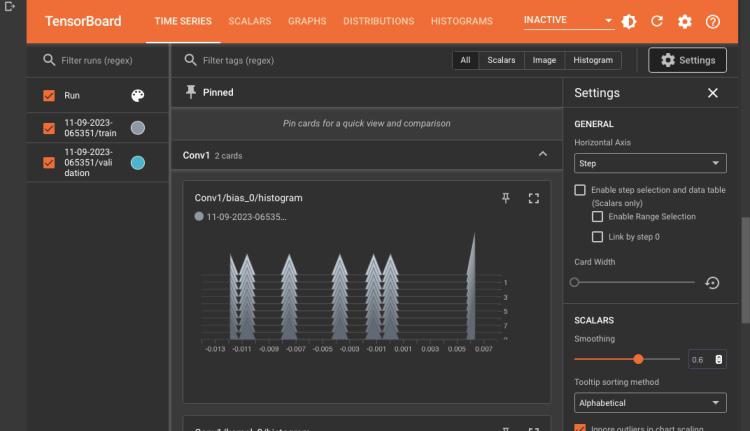Open the Horizontal Axis Step dropdown
Image resolution: width=750 pixels, height=431 pixels.
point(650,163)
